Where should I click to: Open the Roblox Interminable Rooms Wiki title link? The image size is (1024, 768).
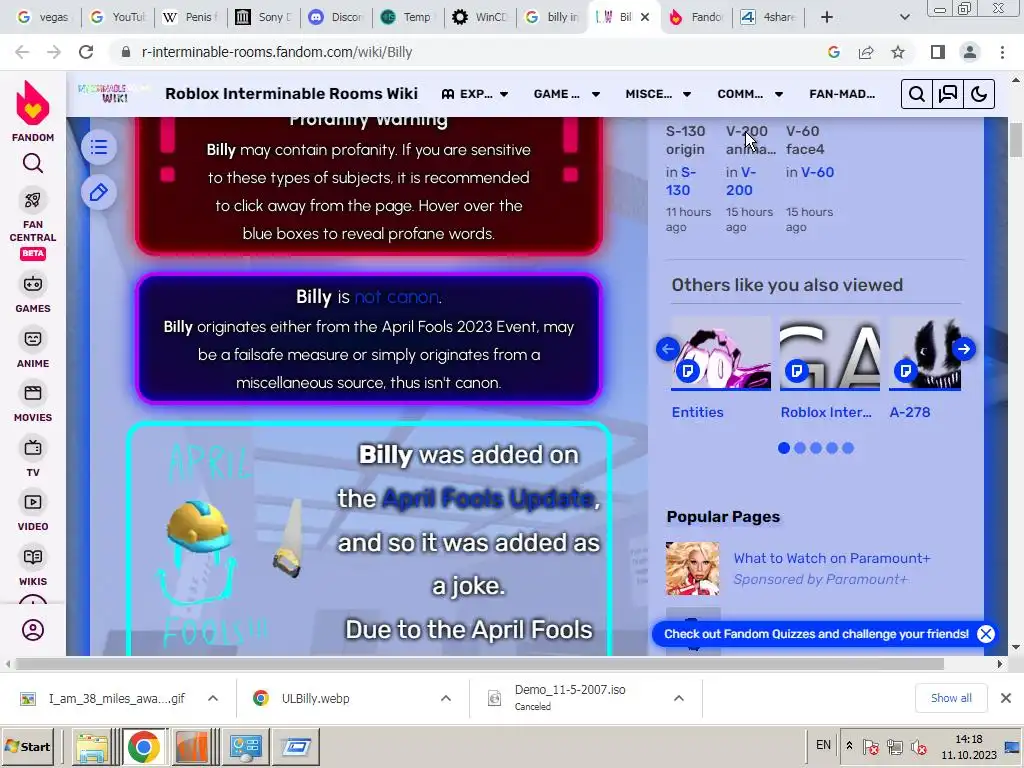(x=291, y=93)
